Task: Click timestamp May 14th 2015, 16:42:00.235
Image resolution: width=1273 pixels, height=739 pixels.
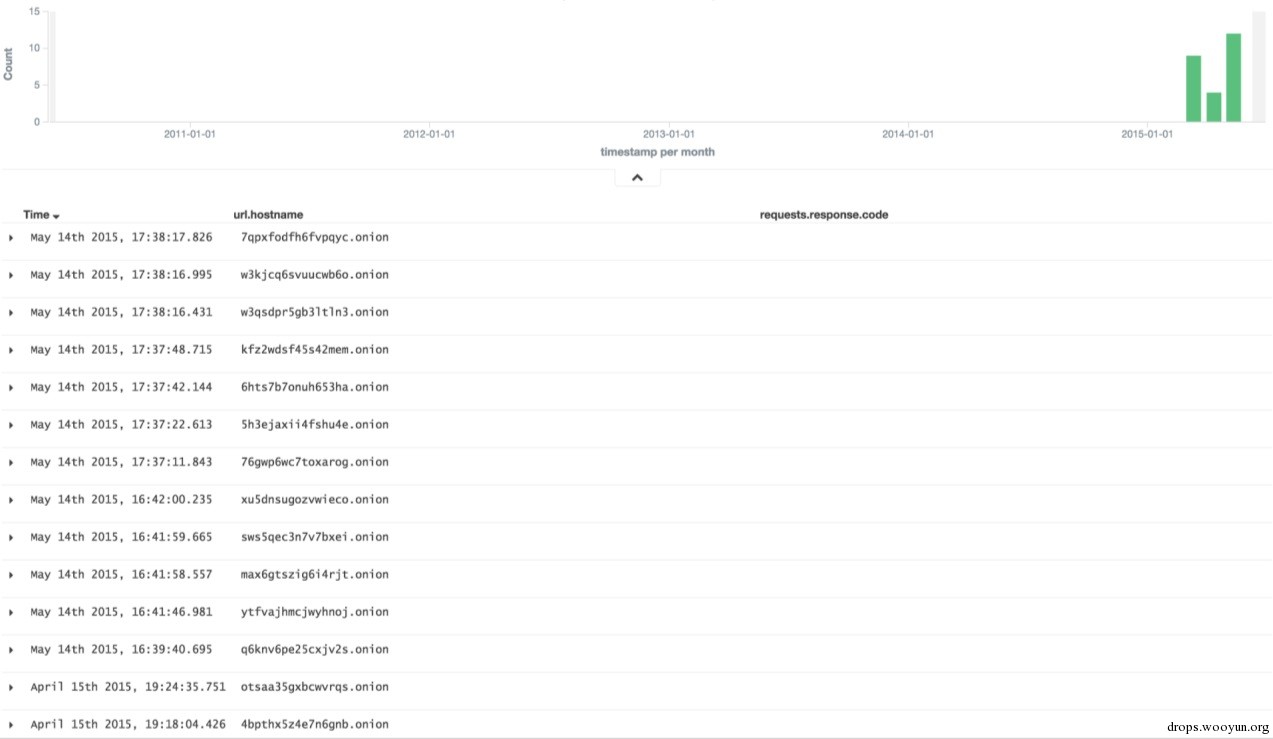Action: pyautogui.click(x=121, y=499)
